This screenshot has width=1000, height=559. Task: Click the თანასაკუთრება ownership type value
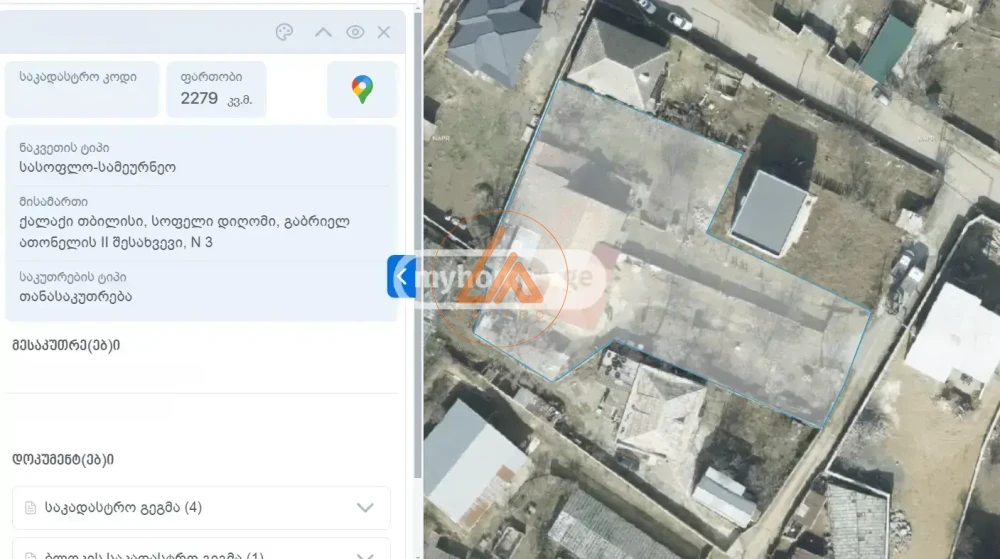[75, 296]
